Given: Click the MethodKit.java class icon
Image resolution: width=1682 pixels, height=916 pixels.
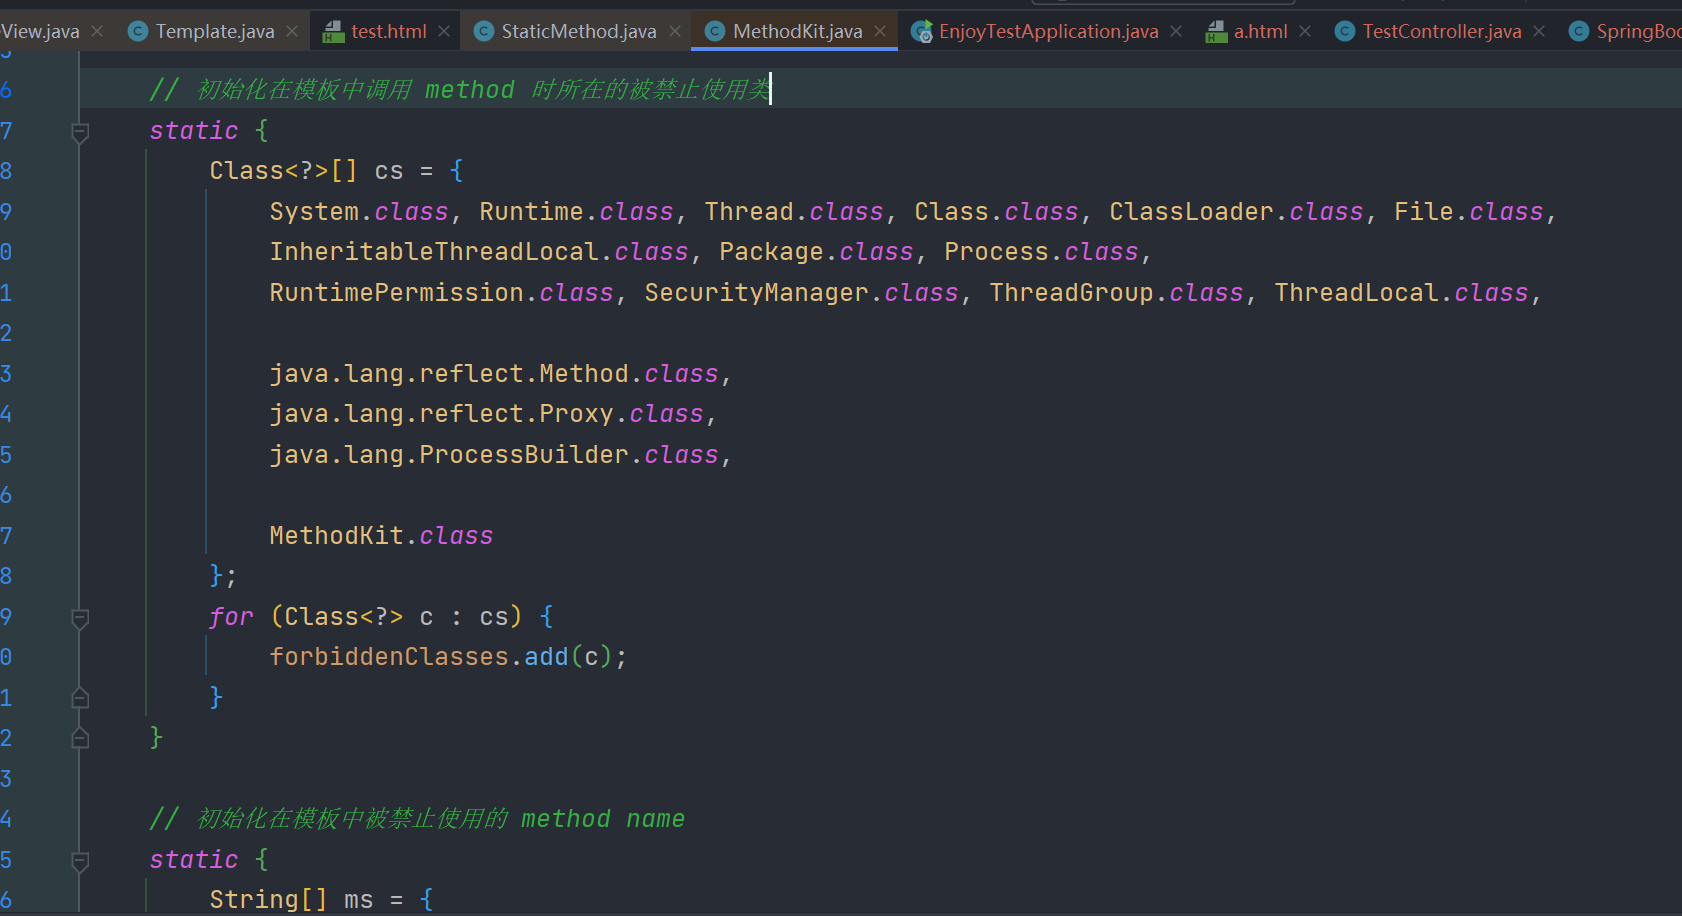Looking at the screenshot, I should coord(715,32).
